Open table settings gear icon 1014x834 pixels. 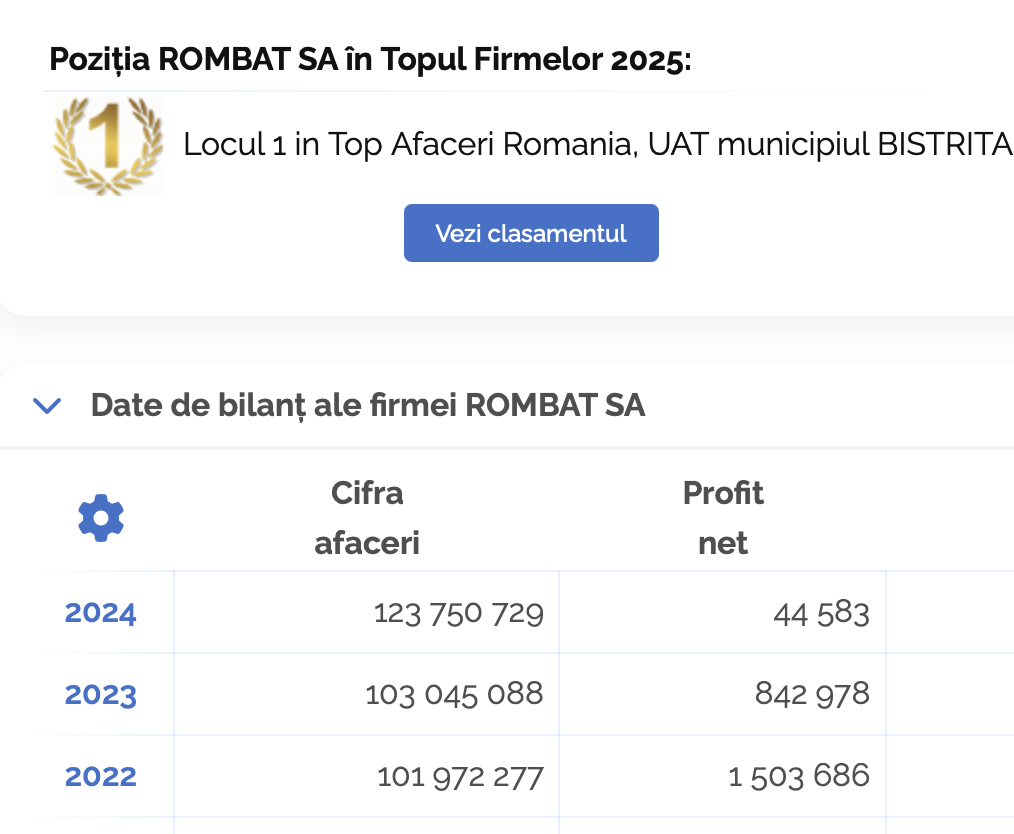[x=101, y=518]
